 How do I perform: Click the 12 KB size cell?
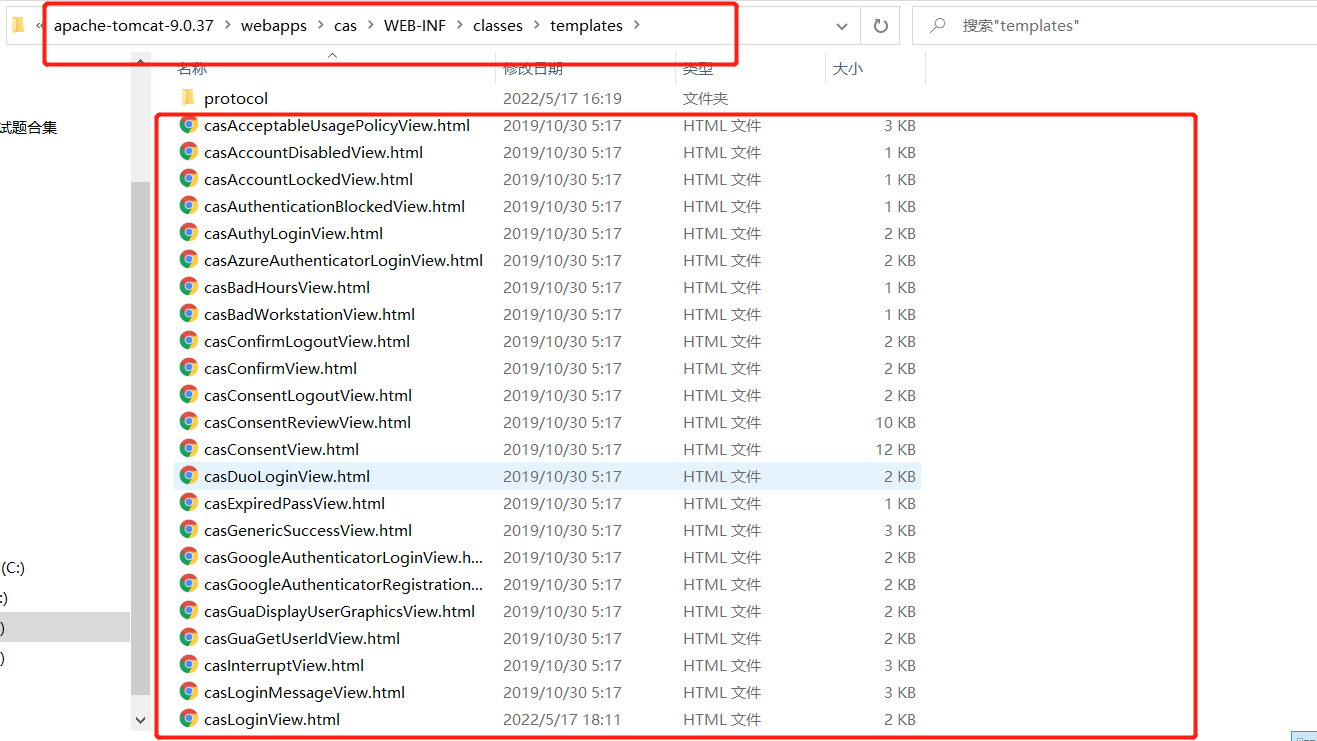click(896, 449)
